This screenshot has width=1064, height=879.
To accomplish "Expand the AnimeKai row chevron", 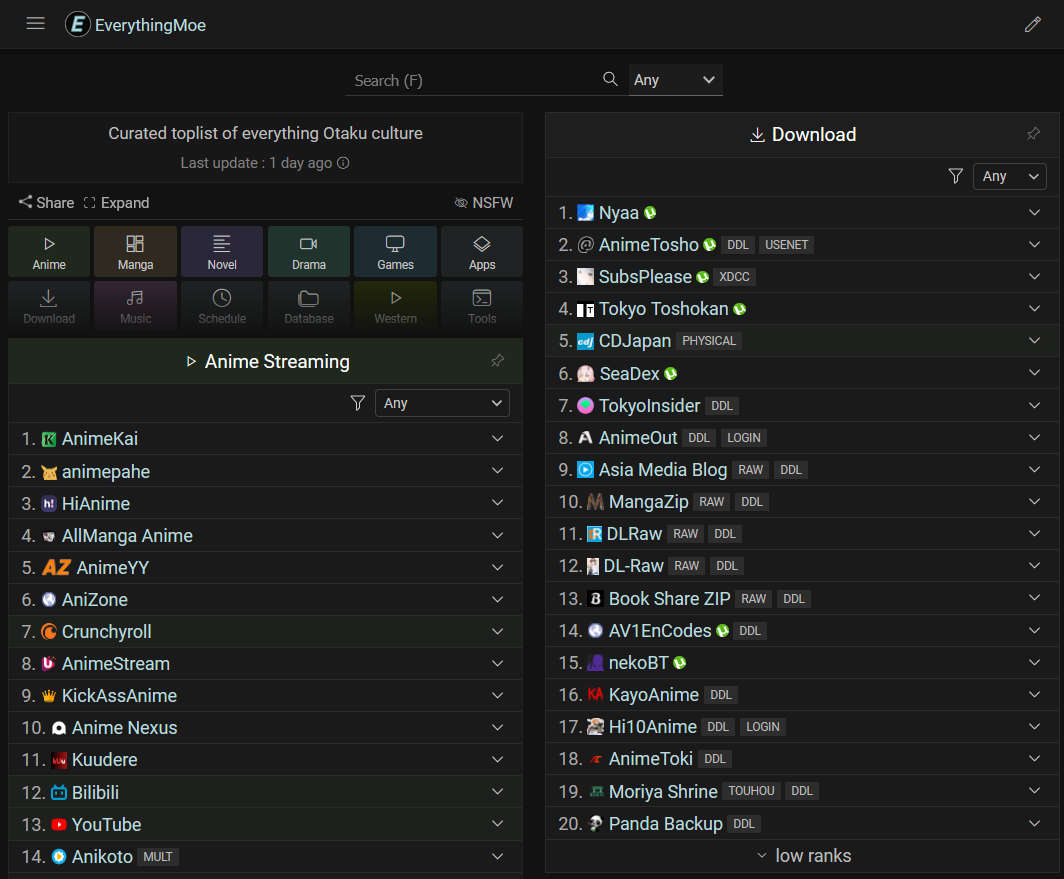I will pos(497,438).
